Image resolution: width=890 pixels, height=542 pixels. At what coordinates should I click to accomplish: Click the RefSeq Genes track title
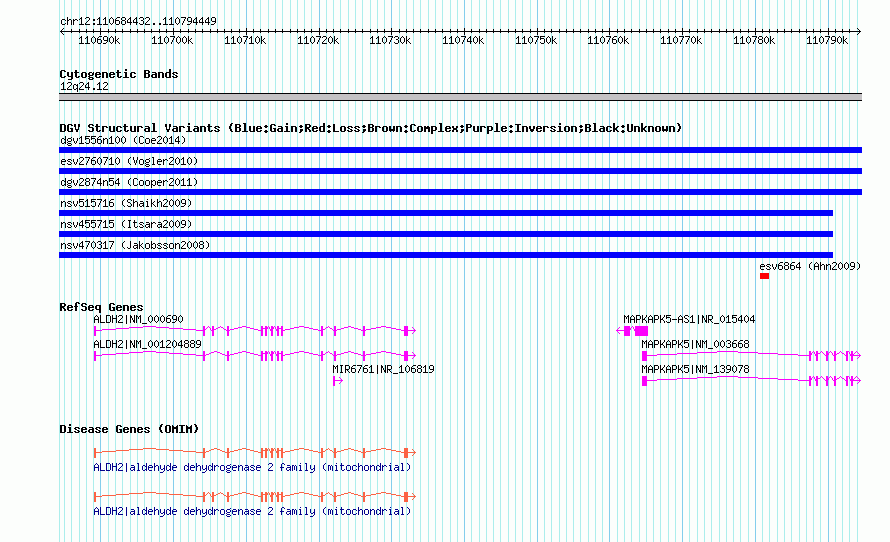click(101, 307)
